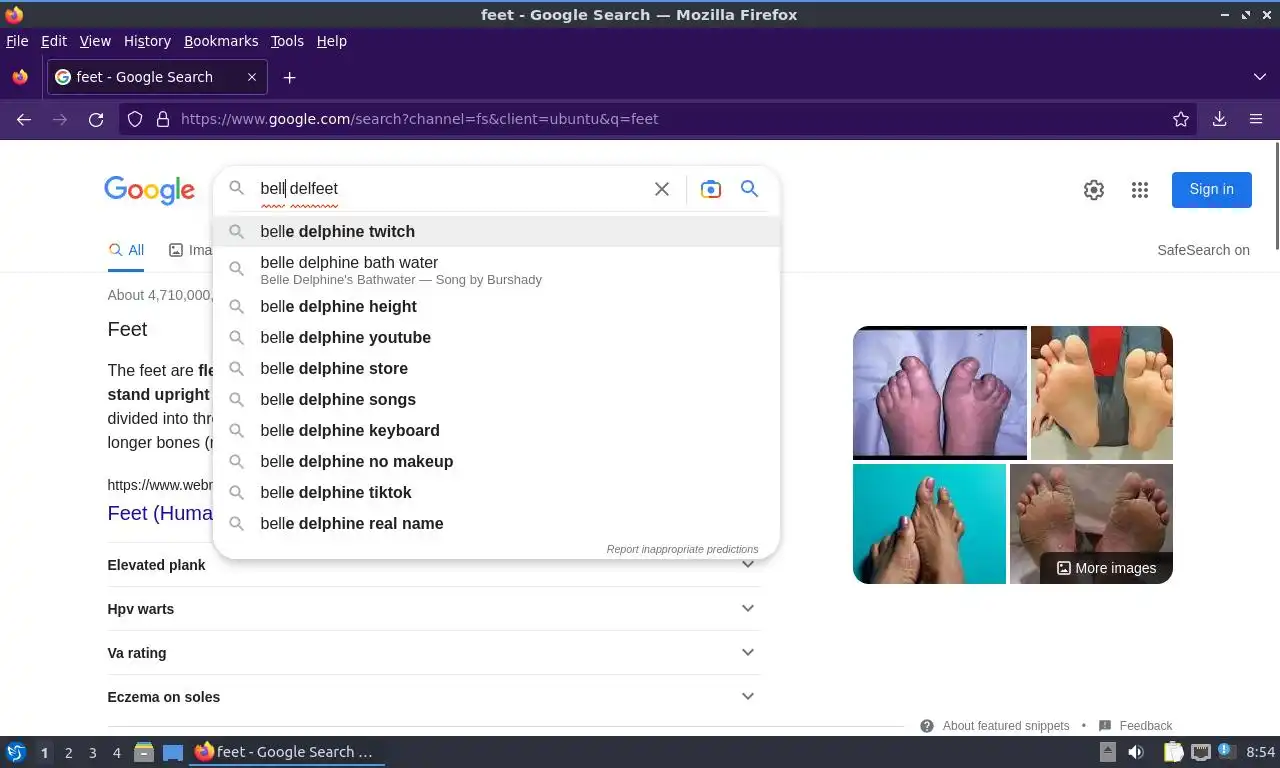Select suggestion 'belle delphine real name'

pos(496,523)
